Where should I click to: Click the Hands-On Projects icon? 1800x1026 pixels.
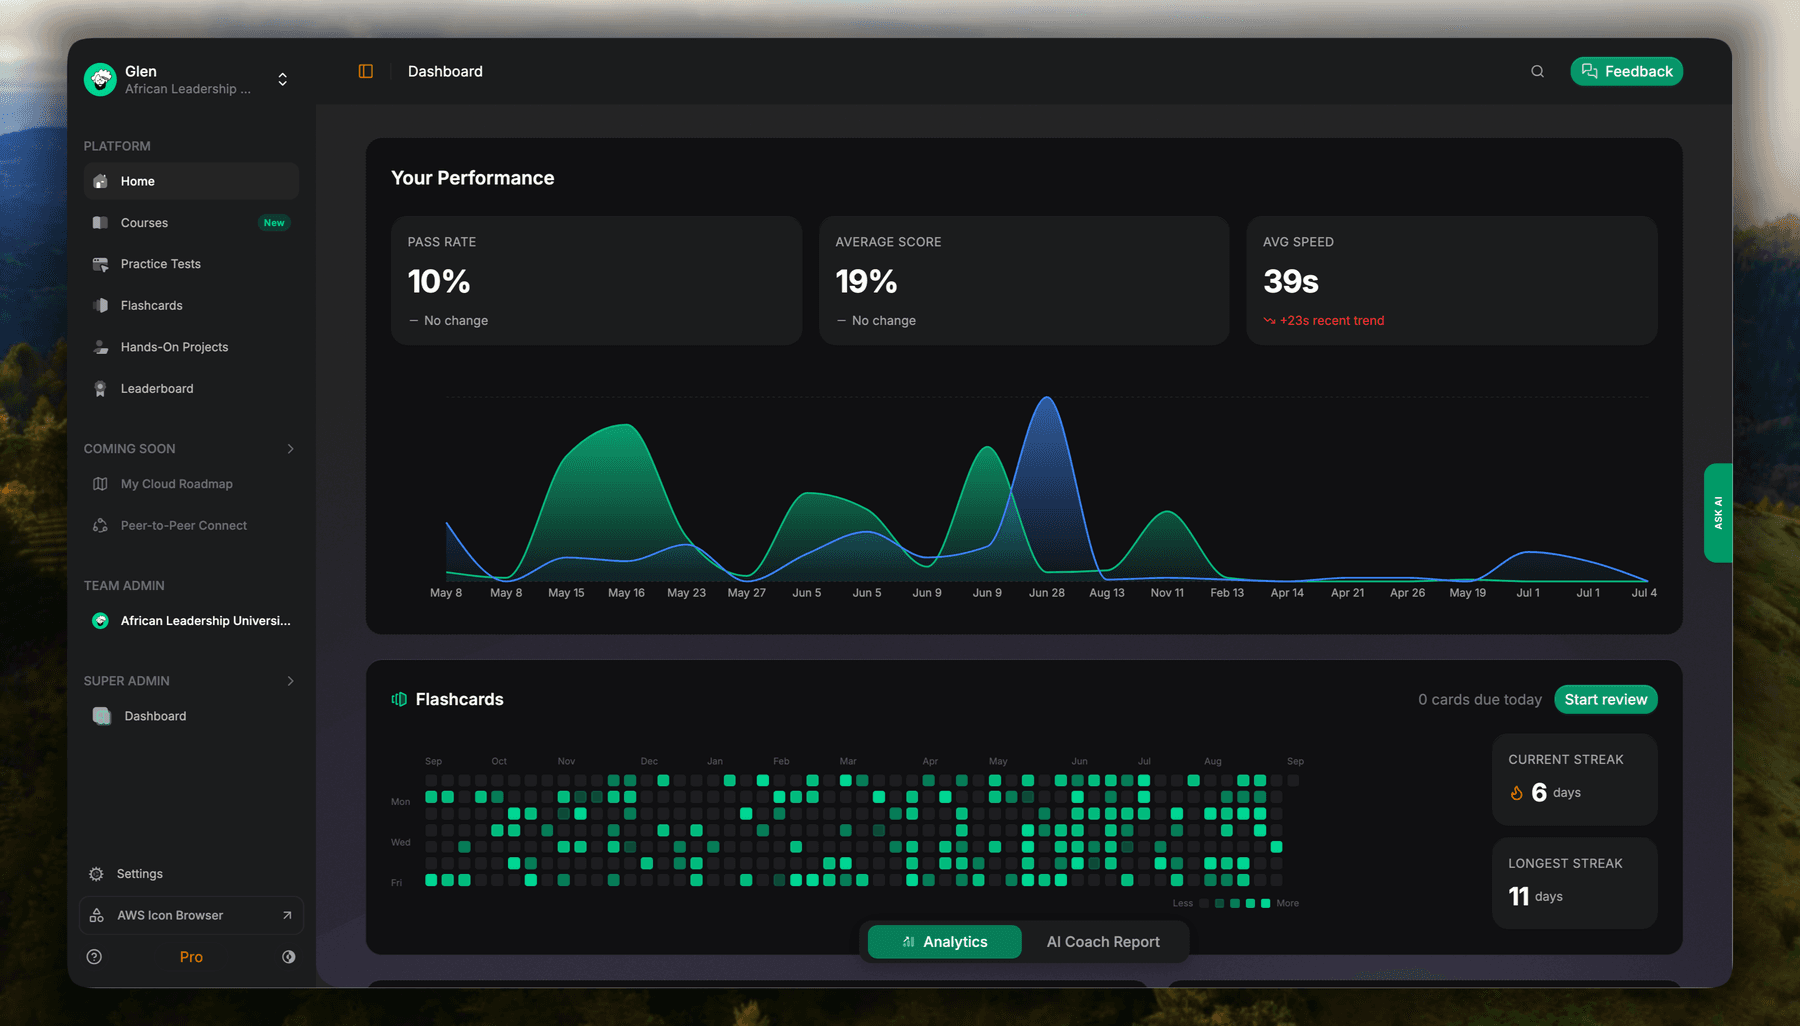click(100, 347)
